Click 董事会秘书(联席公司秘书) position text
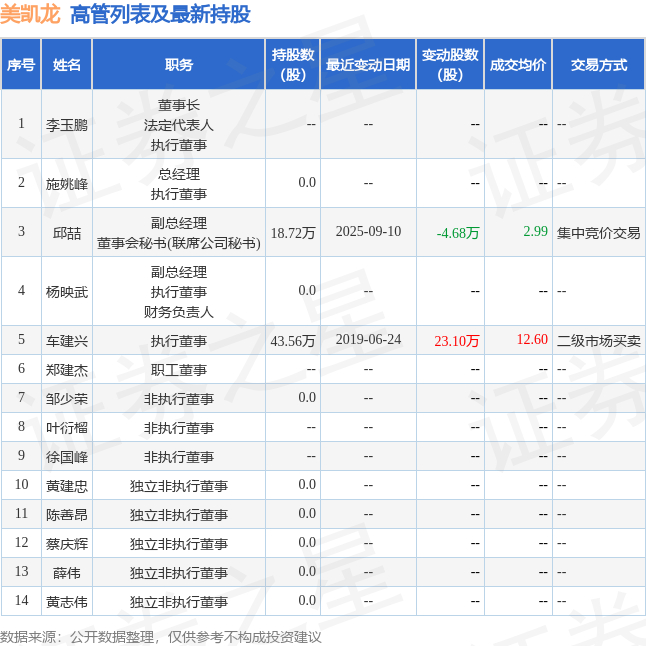Viewport: 646px width, 646px height. (179, 243)
